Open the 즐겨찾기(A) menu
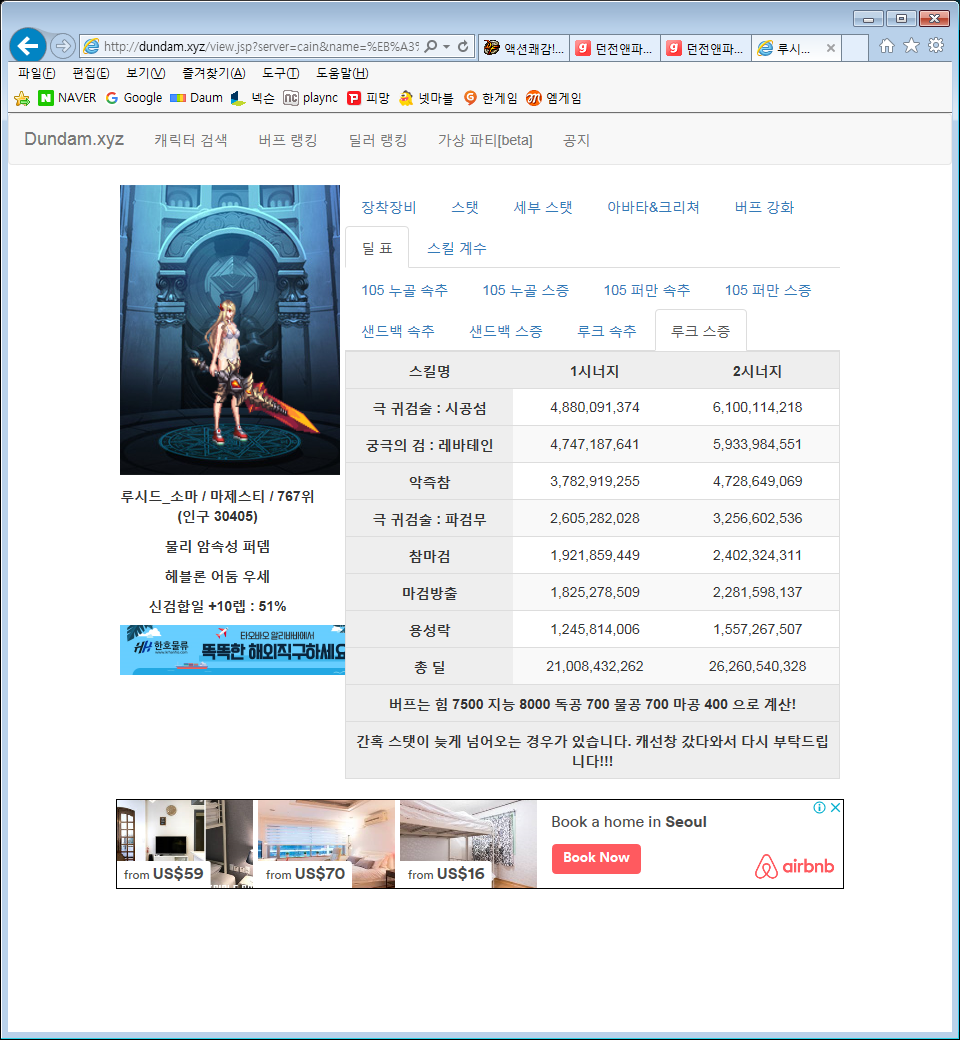960x1040 pixels. [214, 73]
